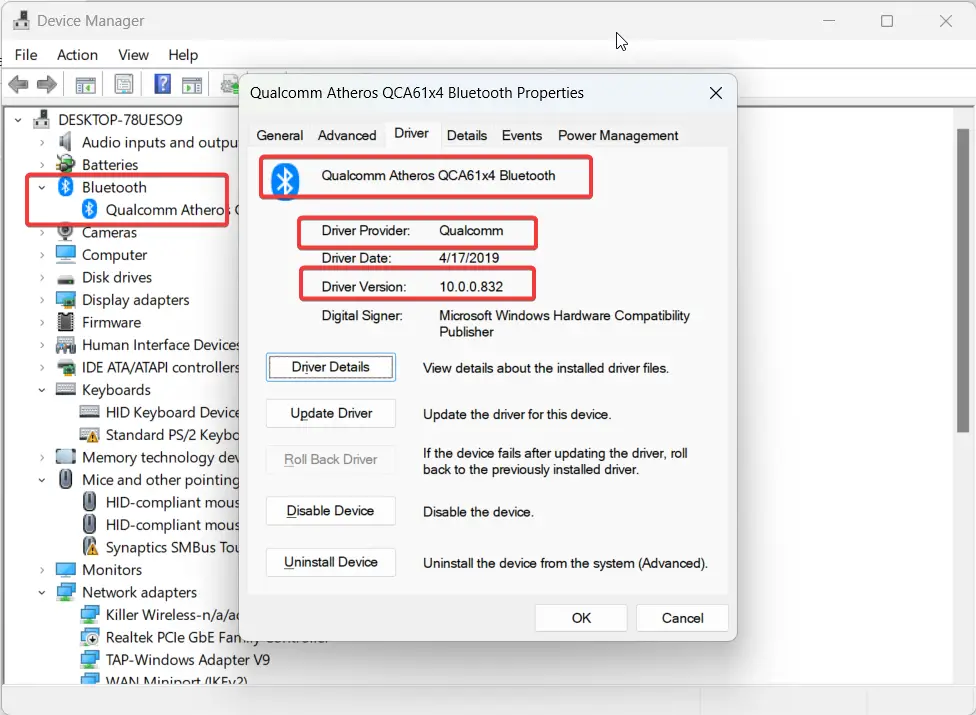Image resolution: width=976 pixels, height=715 pixels.
Task: Switch to the Details tab
Action: (x=467, y=135)
